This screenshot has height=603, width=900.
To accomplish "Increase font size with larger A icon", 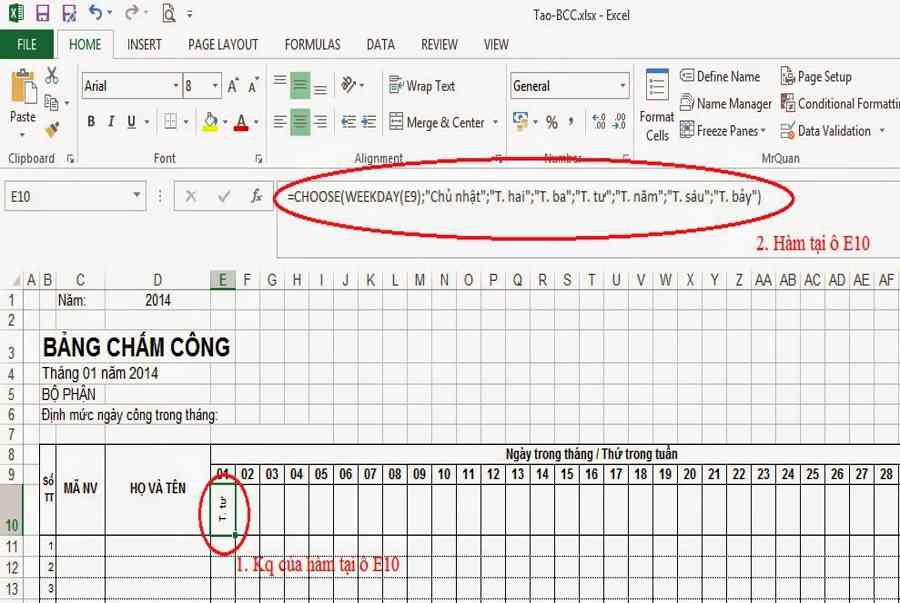I will [x=232, y=86].
